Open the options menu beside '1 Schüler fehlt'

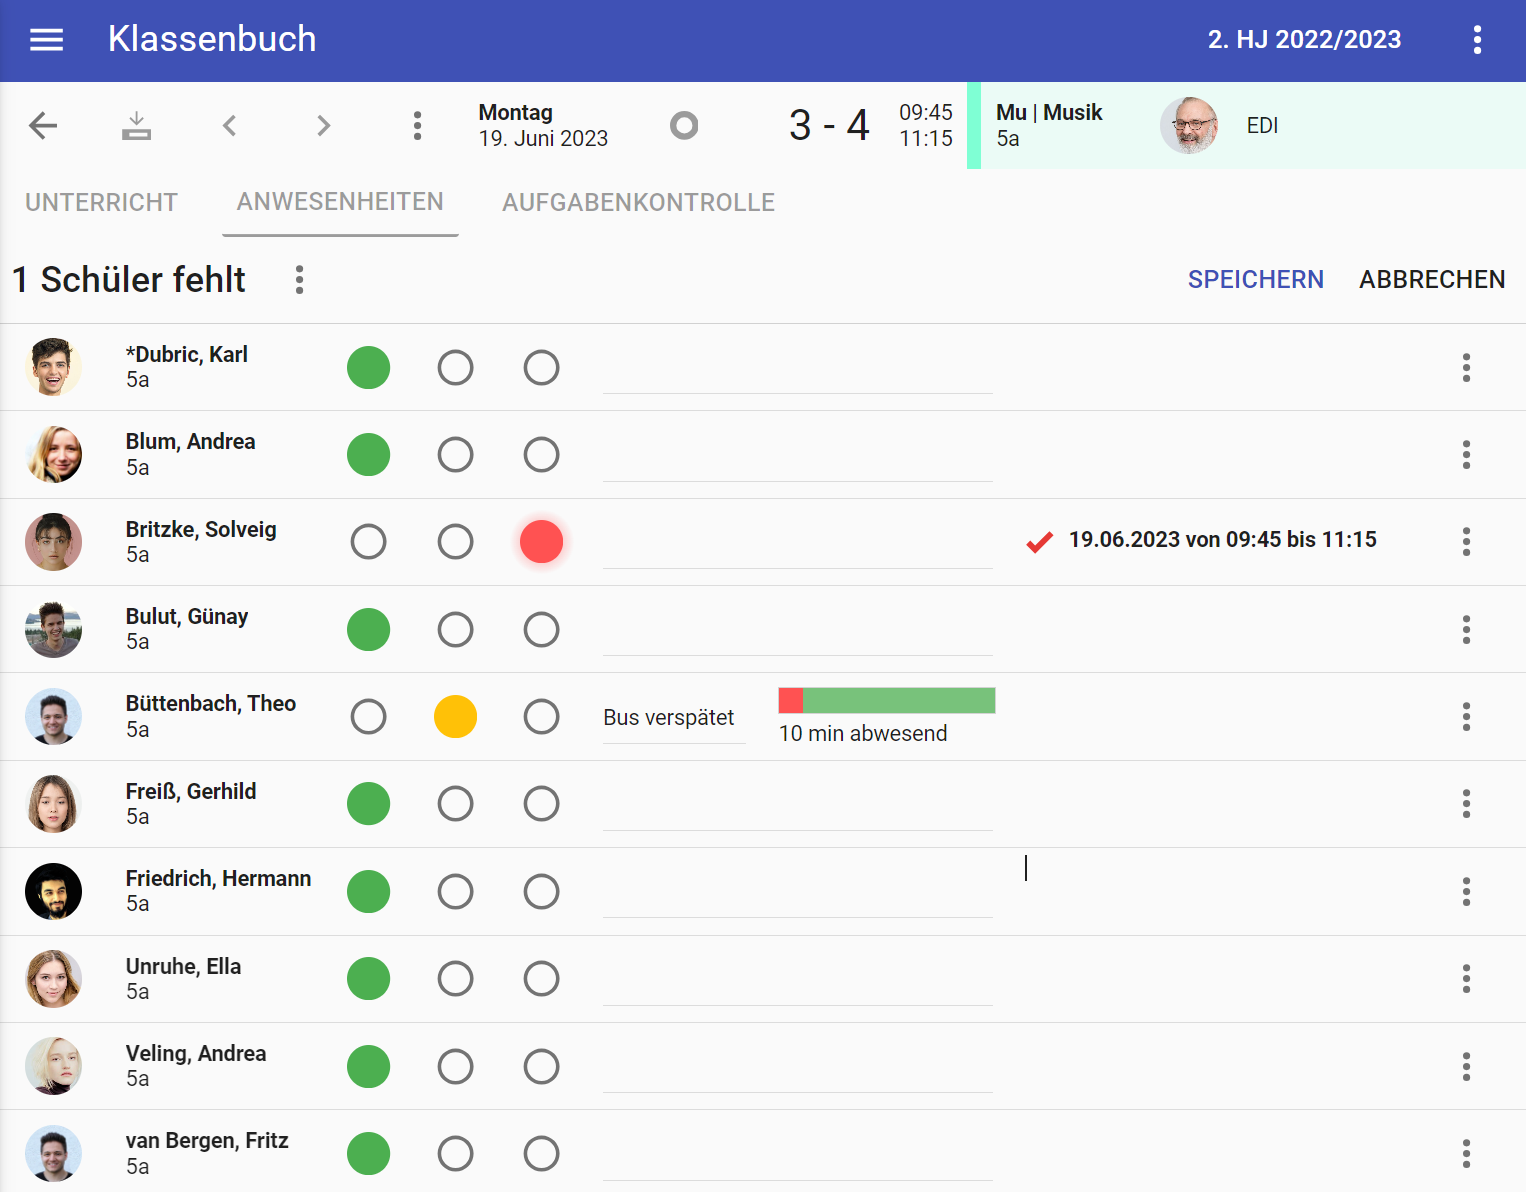click(x=299, y=280)
